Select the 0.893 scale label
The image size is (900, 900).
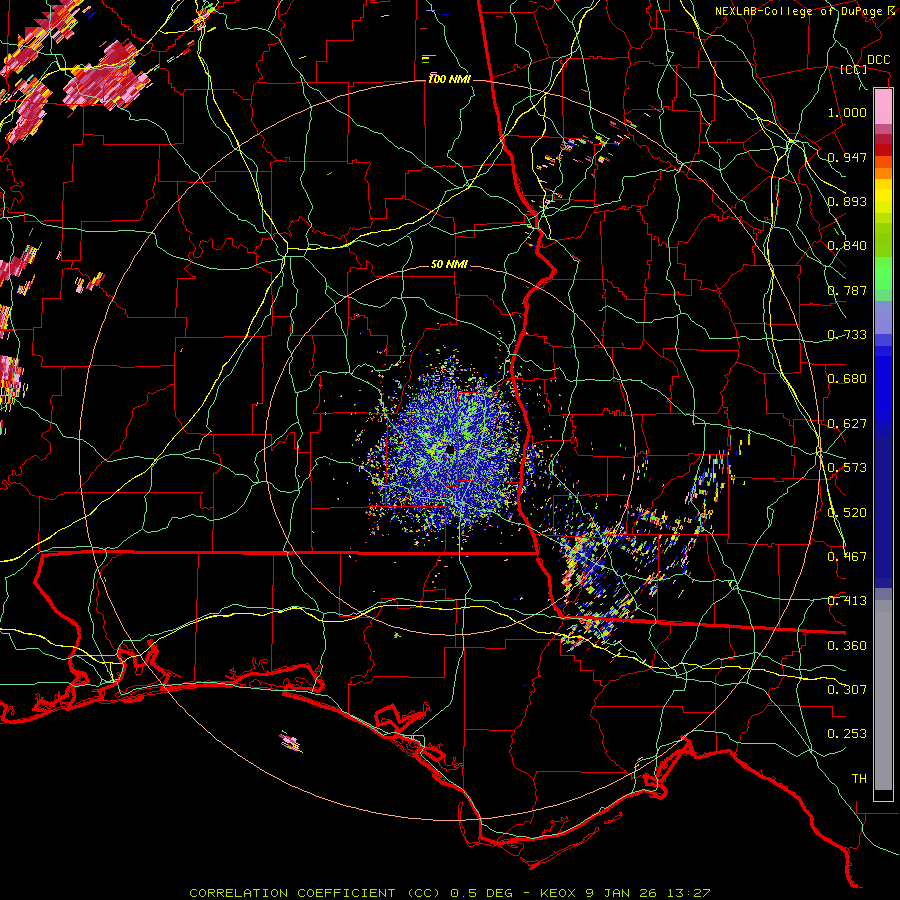click(x=847, y=201)
